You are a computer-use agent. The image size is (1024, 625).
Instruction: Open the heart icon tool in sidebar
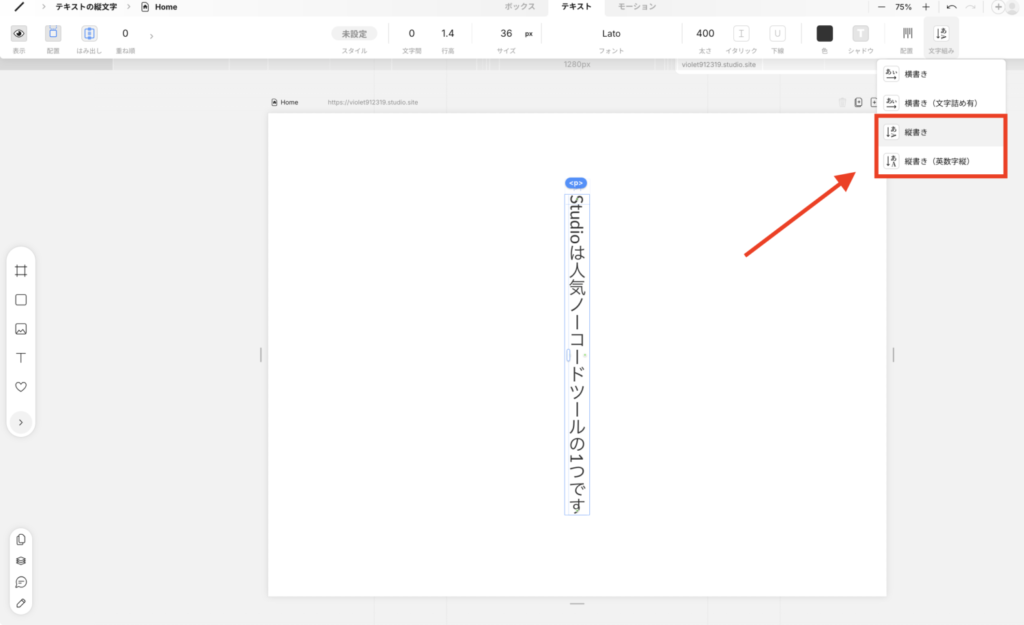[21, 387]
